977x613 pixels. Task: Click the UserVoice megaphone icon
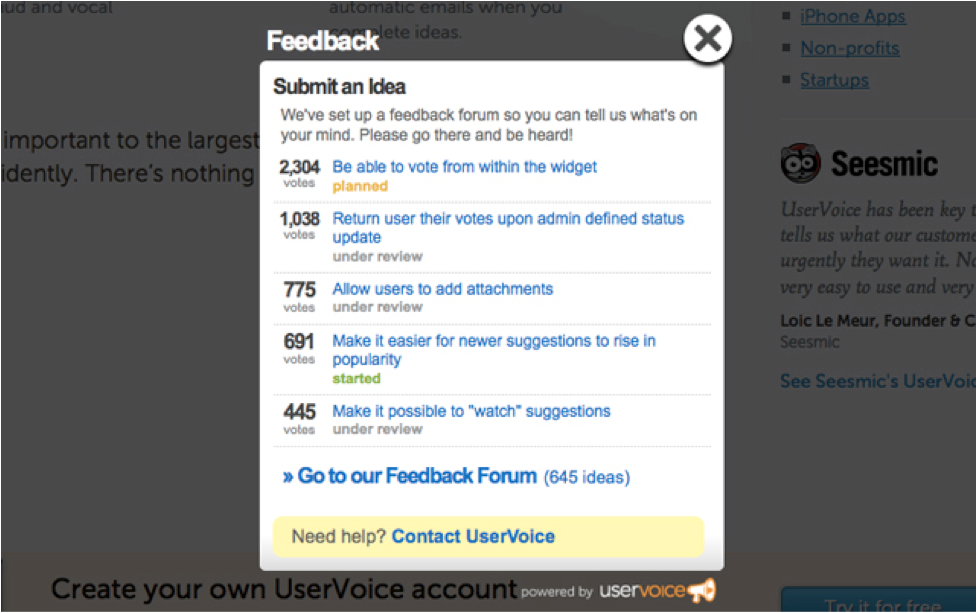click(702, 590)
